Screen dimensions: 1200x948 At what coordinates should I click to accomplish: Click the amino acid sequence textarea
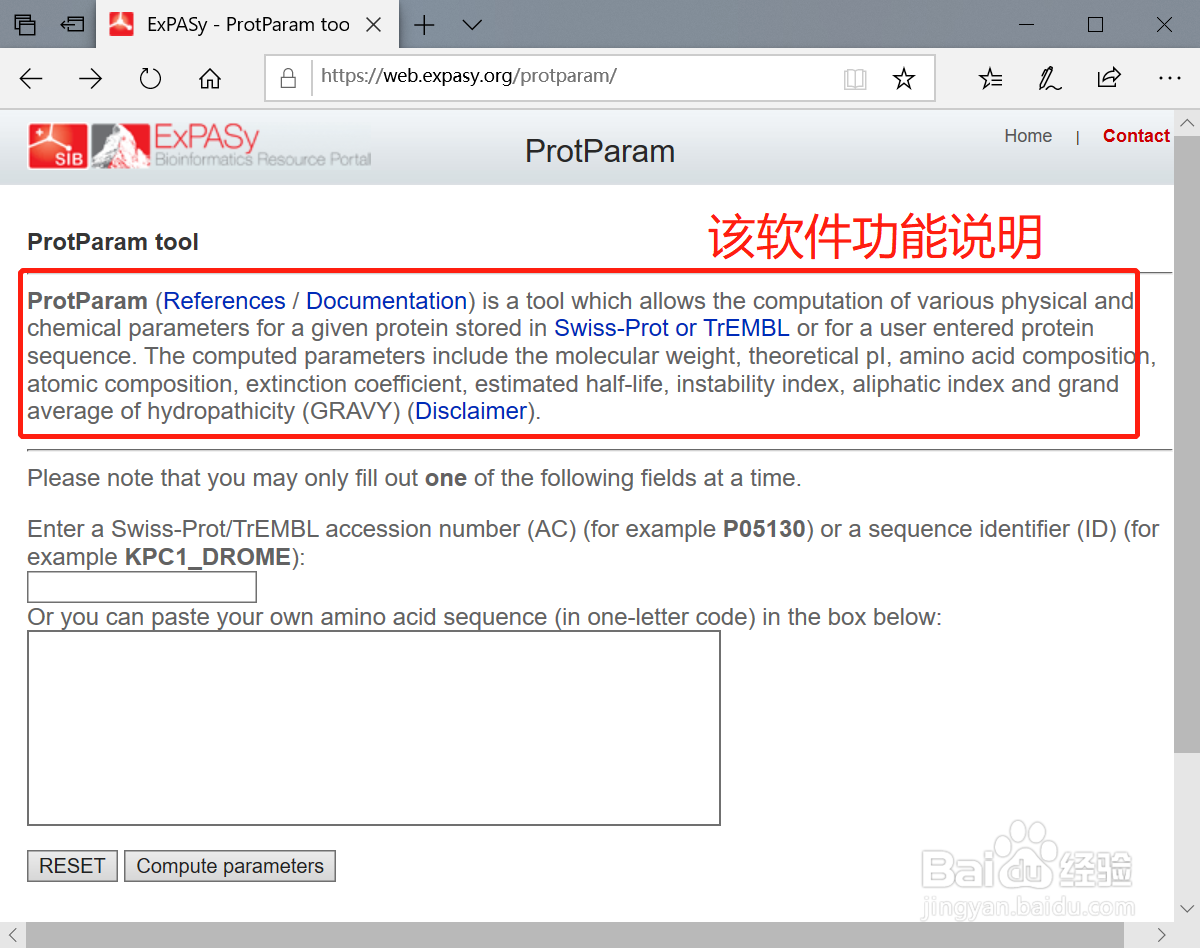[x=374, y=728]
